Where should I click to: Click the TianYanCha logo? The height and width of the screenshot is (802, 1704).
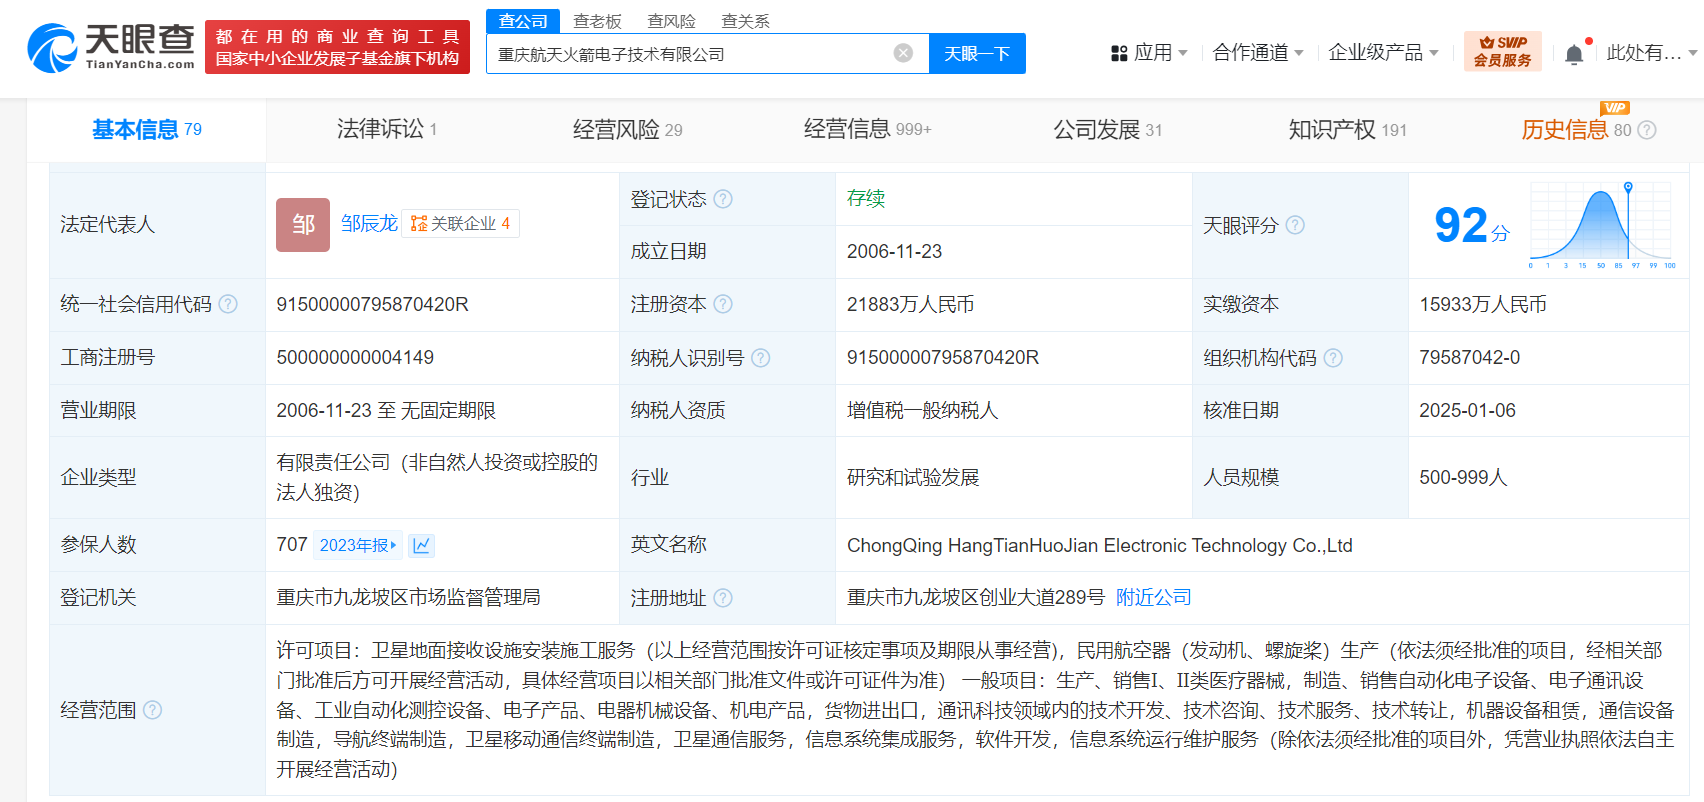(x=111, y=48)
